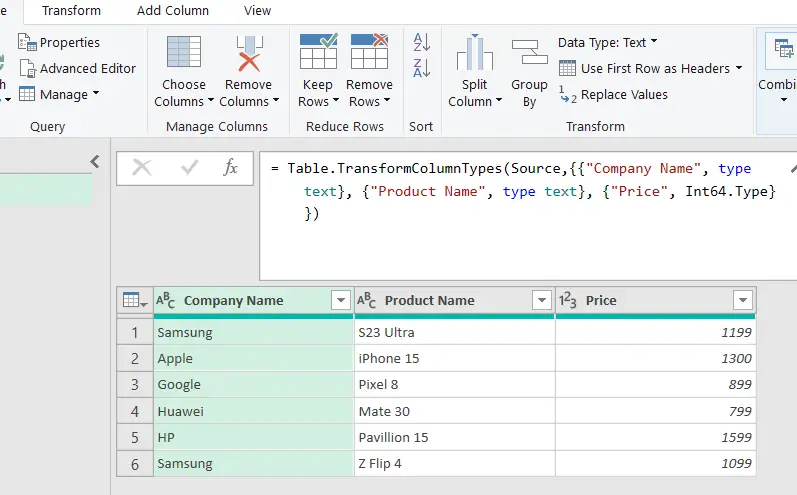Select row number 4
The height and width of the screenshot is (495, 797).
[x=135, y=411]
